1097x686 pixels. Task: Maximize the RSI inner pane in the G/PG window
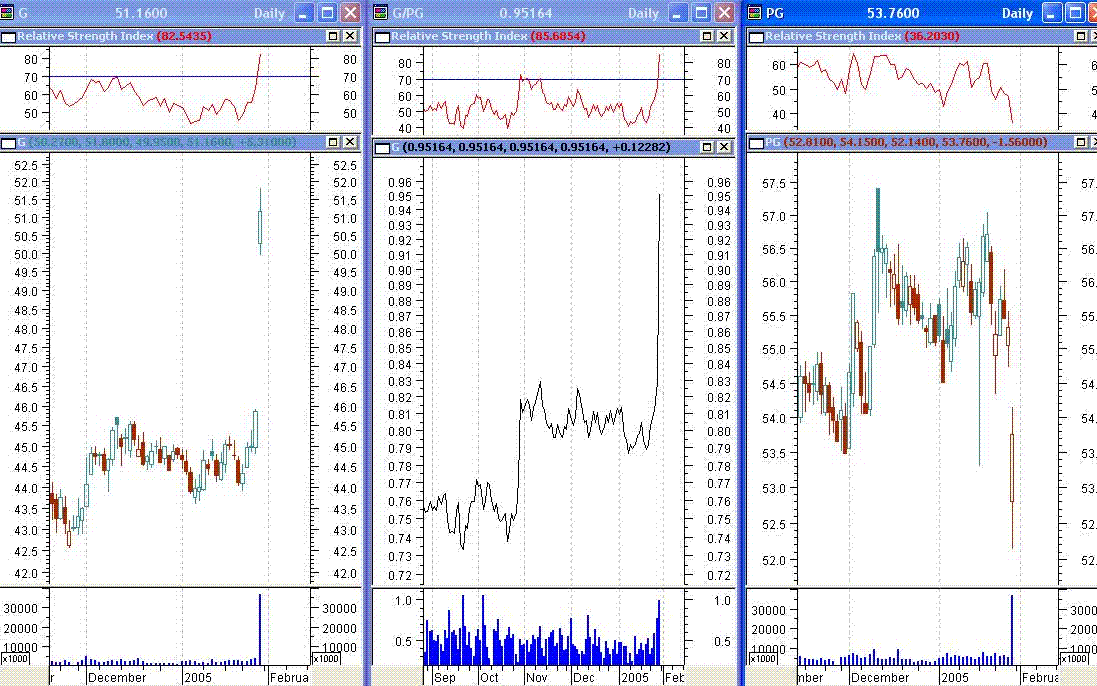(x=707, y=36)
